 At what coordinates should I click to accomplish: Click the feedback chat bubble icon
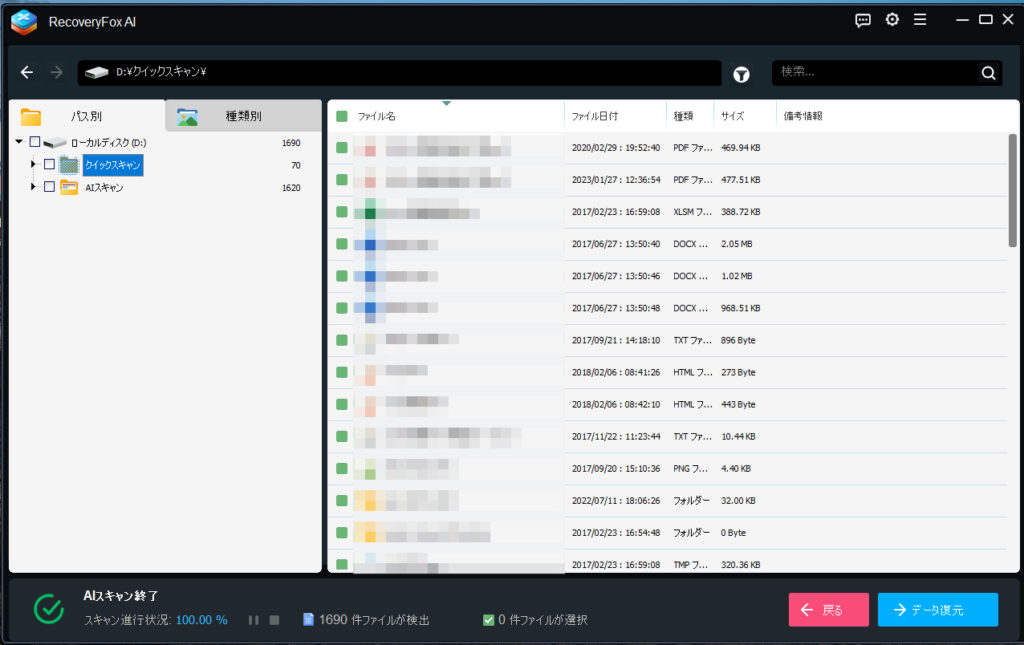(x=863, y=20)
